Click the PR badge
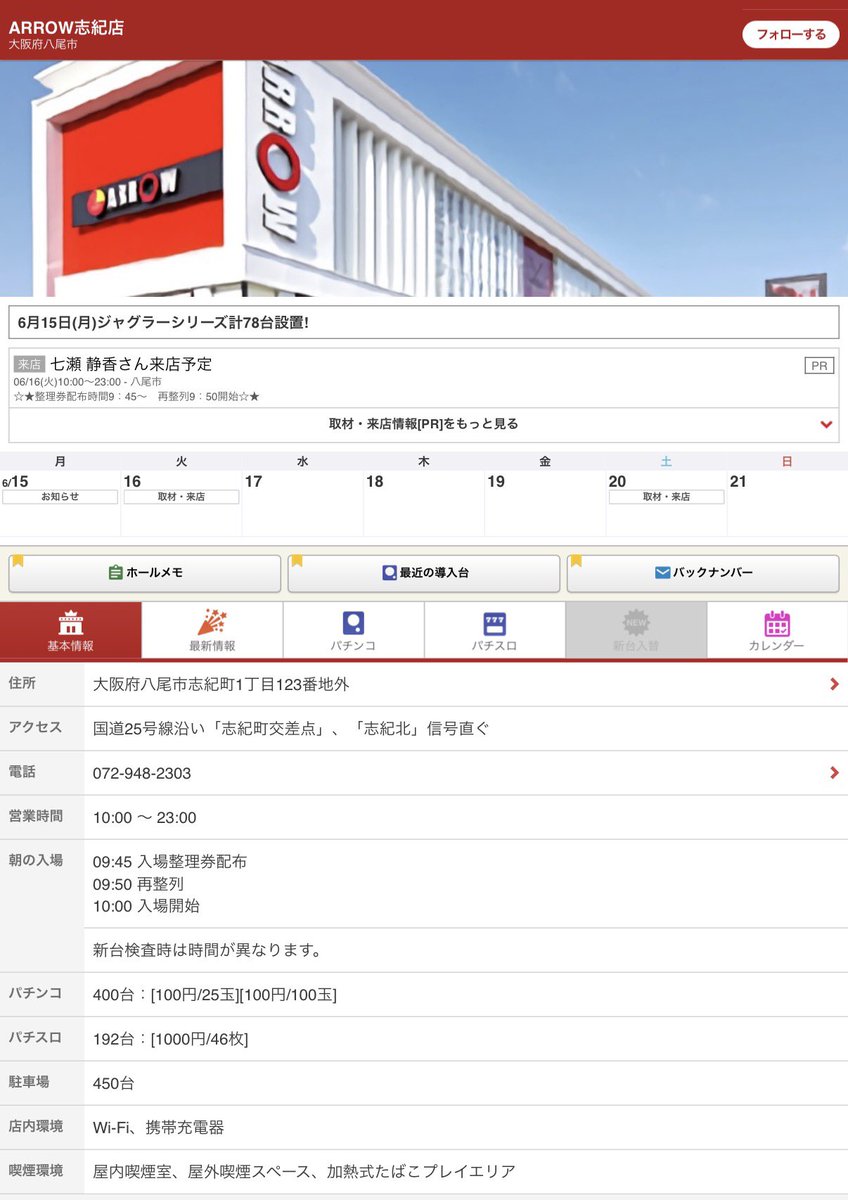This screenshot has width=848, height=1200. [x=819, y=366]
